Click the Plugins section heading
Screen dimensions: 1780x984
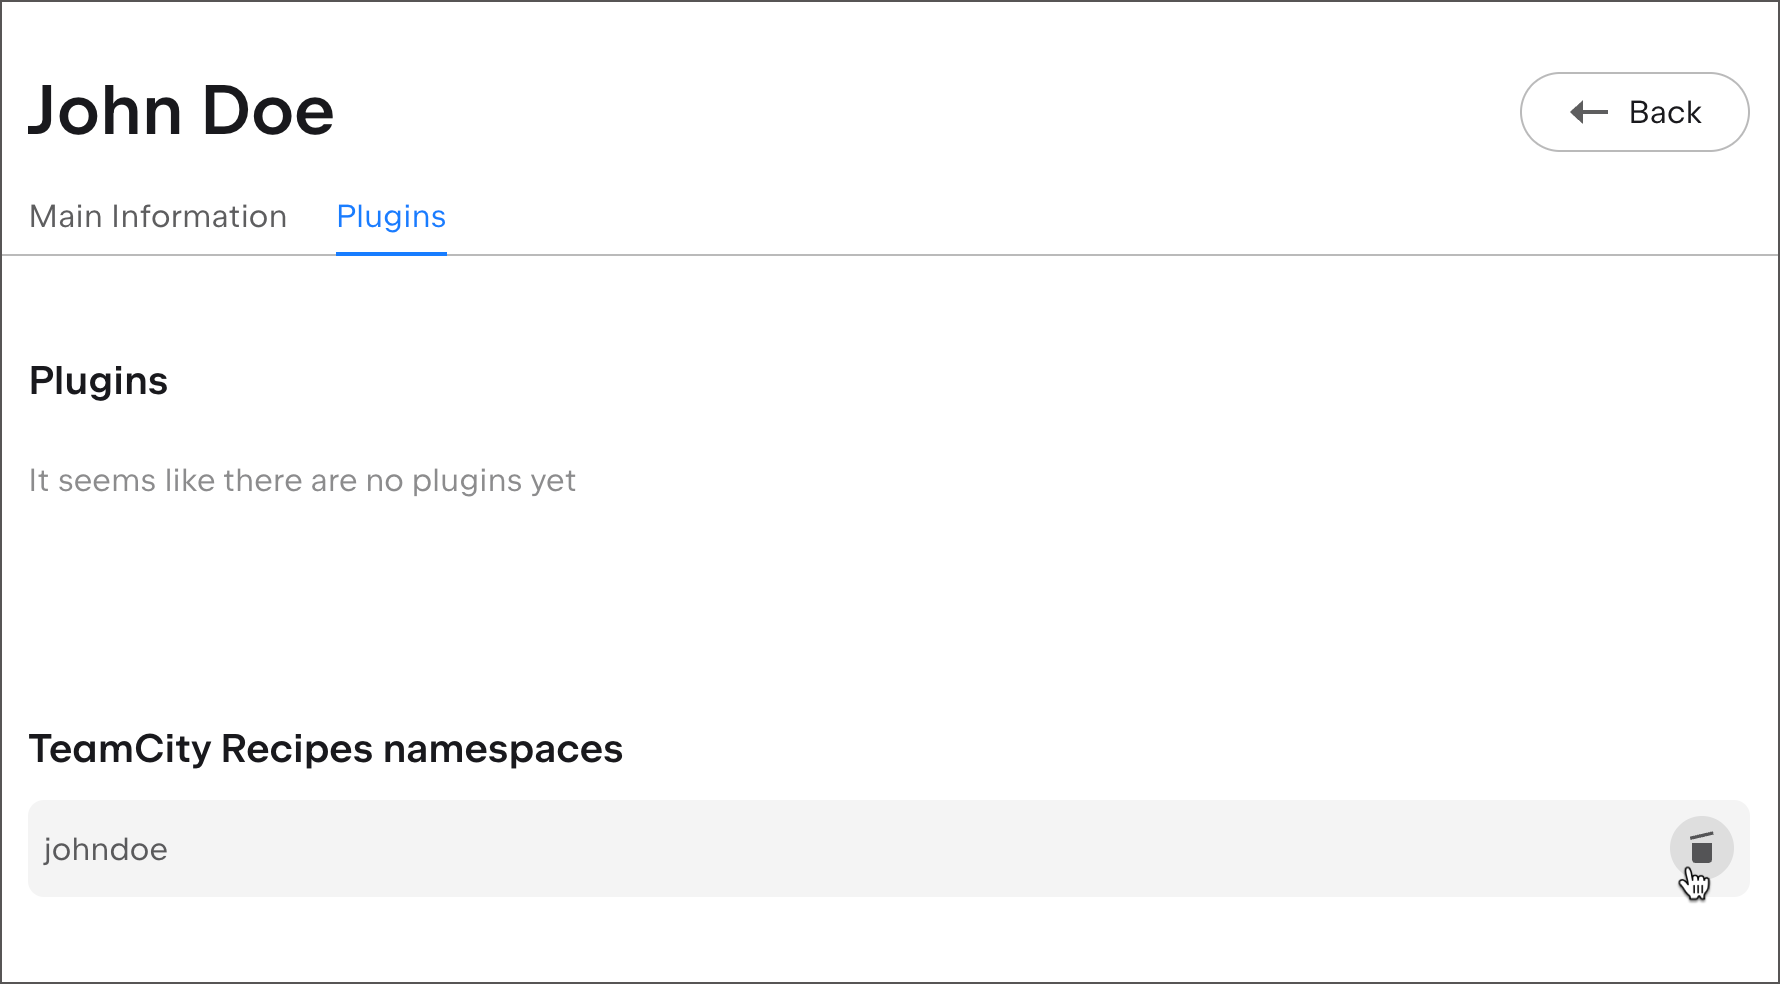[98, 381]
